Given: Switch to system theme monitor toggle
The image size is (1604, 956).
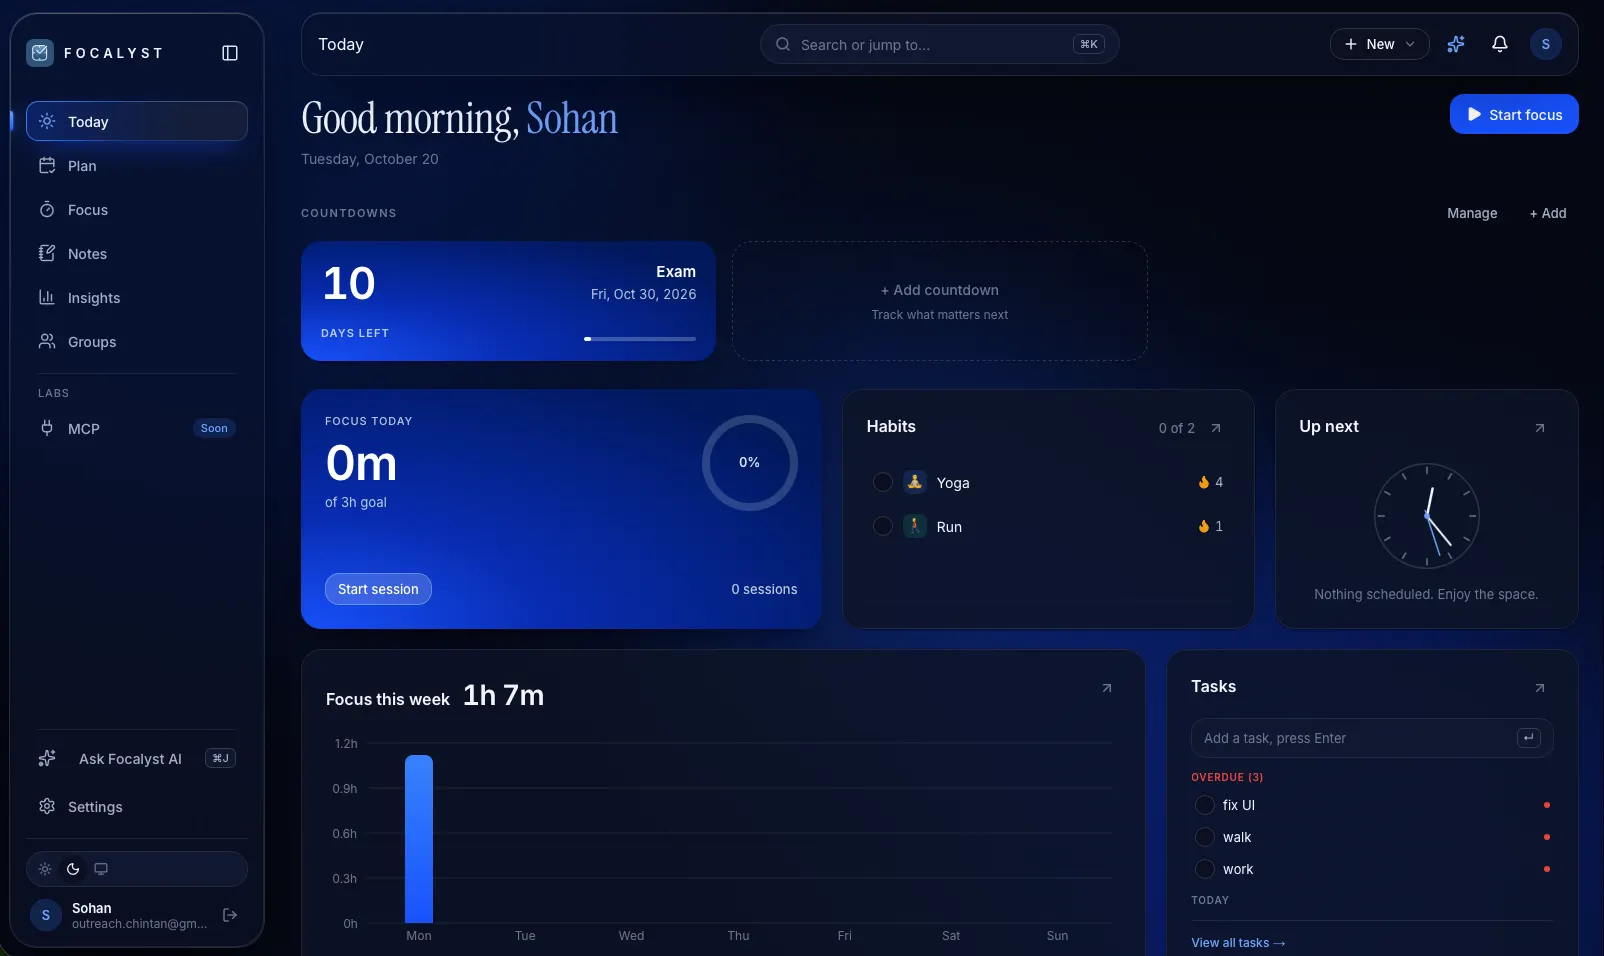Looking at the screenshot, I should tap(101, 869).
